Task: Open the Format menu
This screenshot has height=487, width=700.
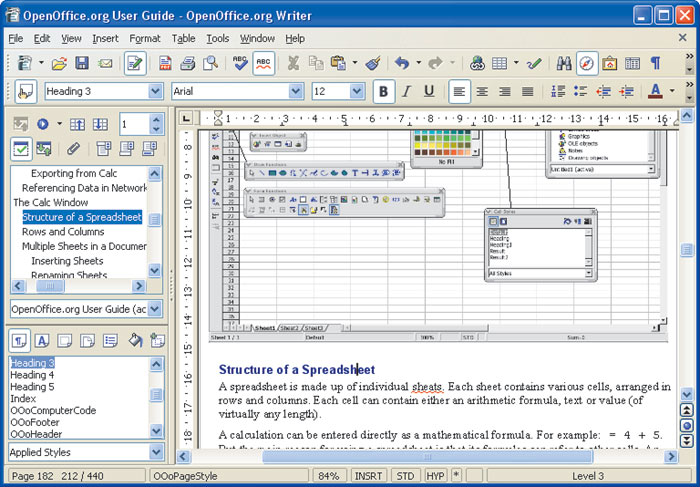Action: [x=144, y=38]
